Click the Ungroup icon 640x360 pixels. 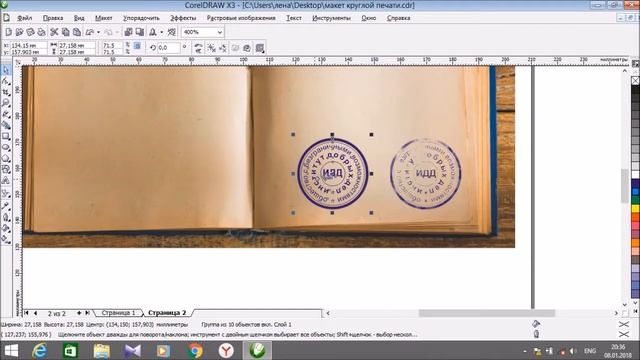point(211,48)
